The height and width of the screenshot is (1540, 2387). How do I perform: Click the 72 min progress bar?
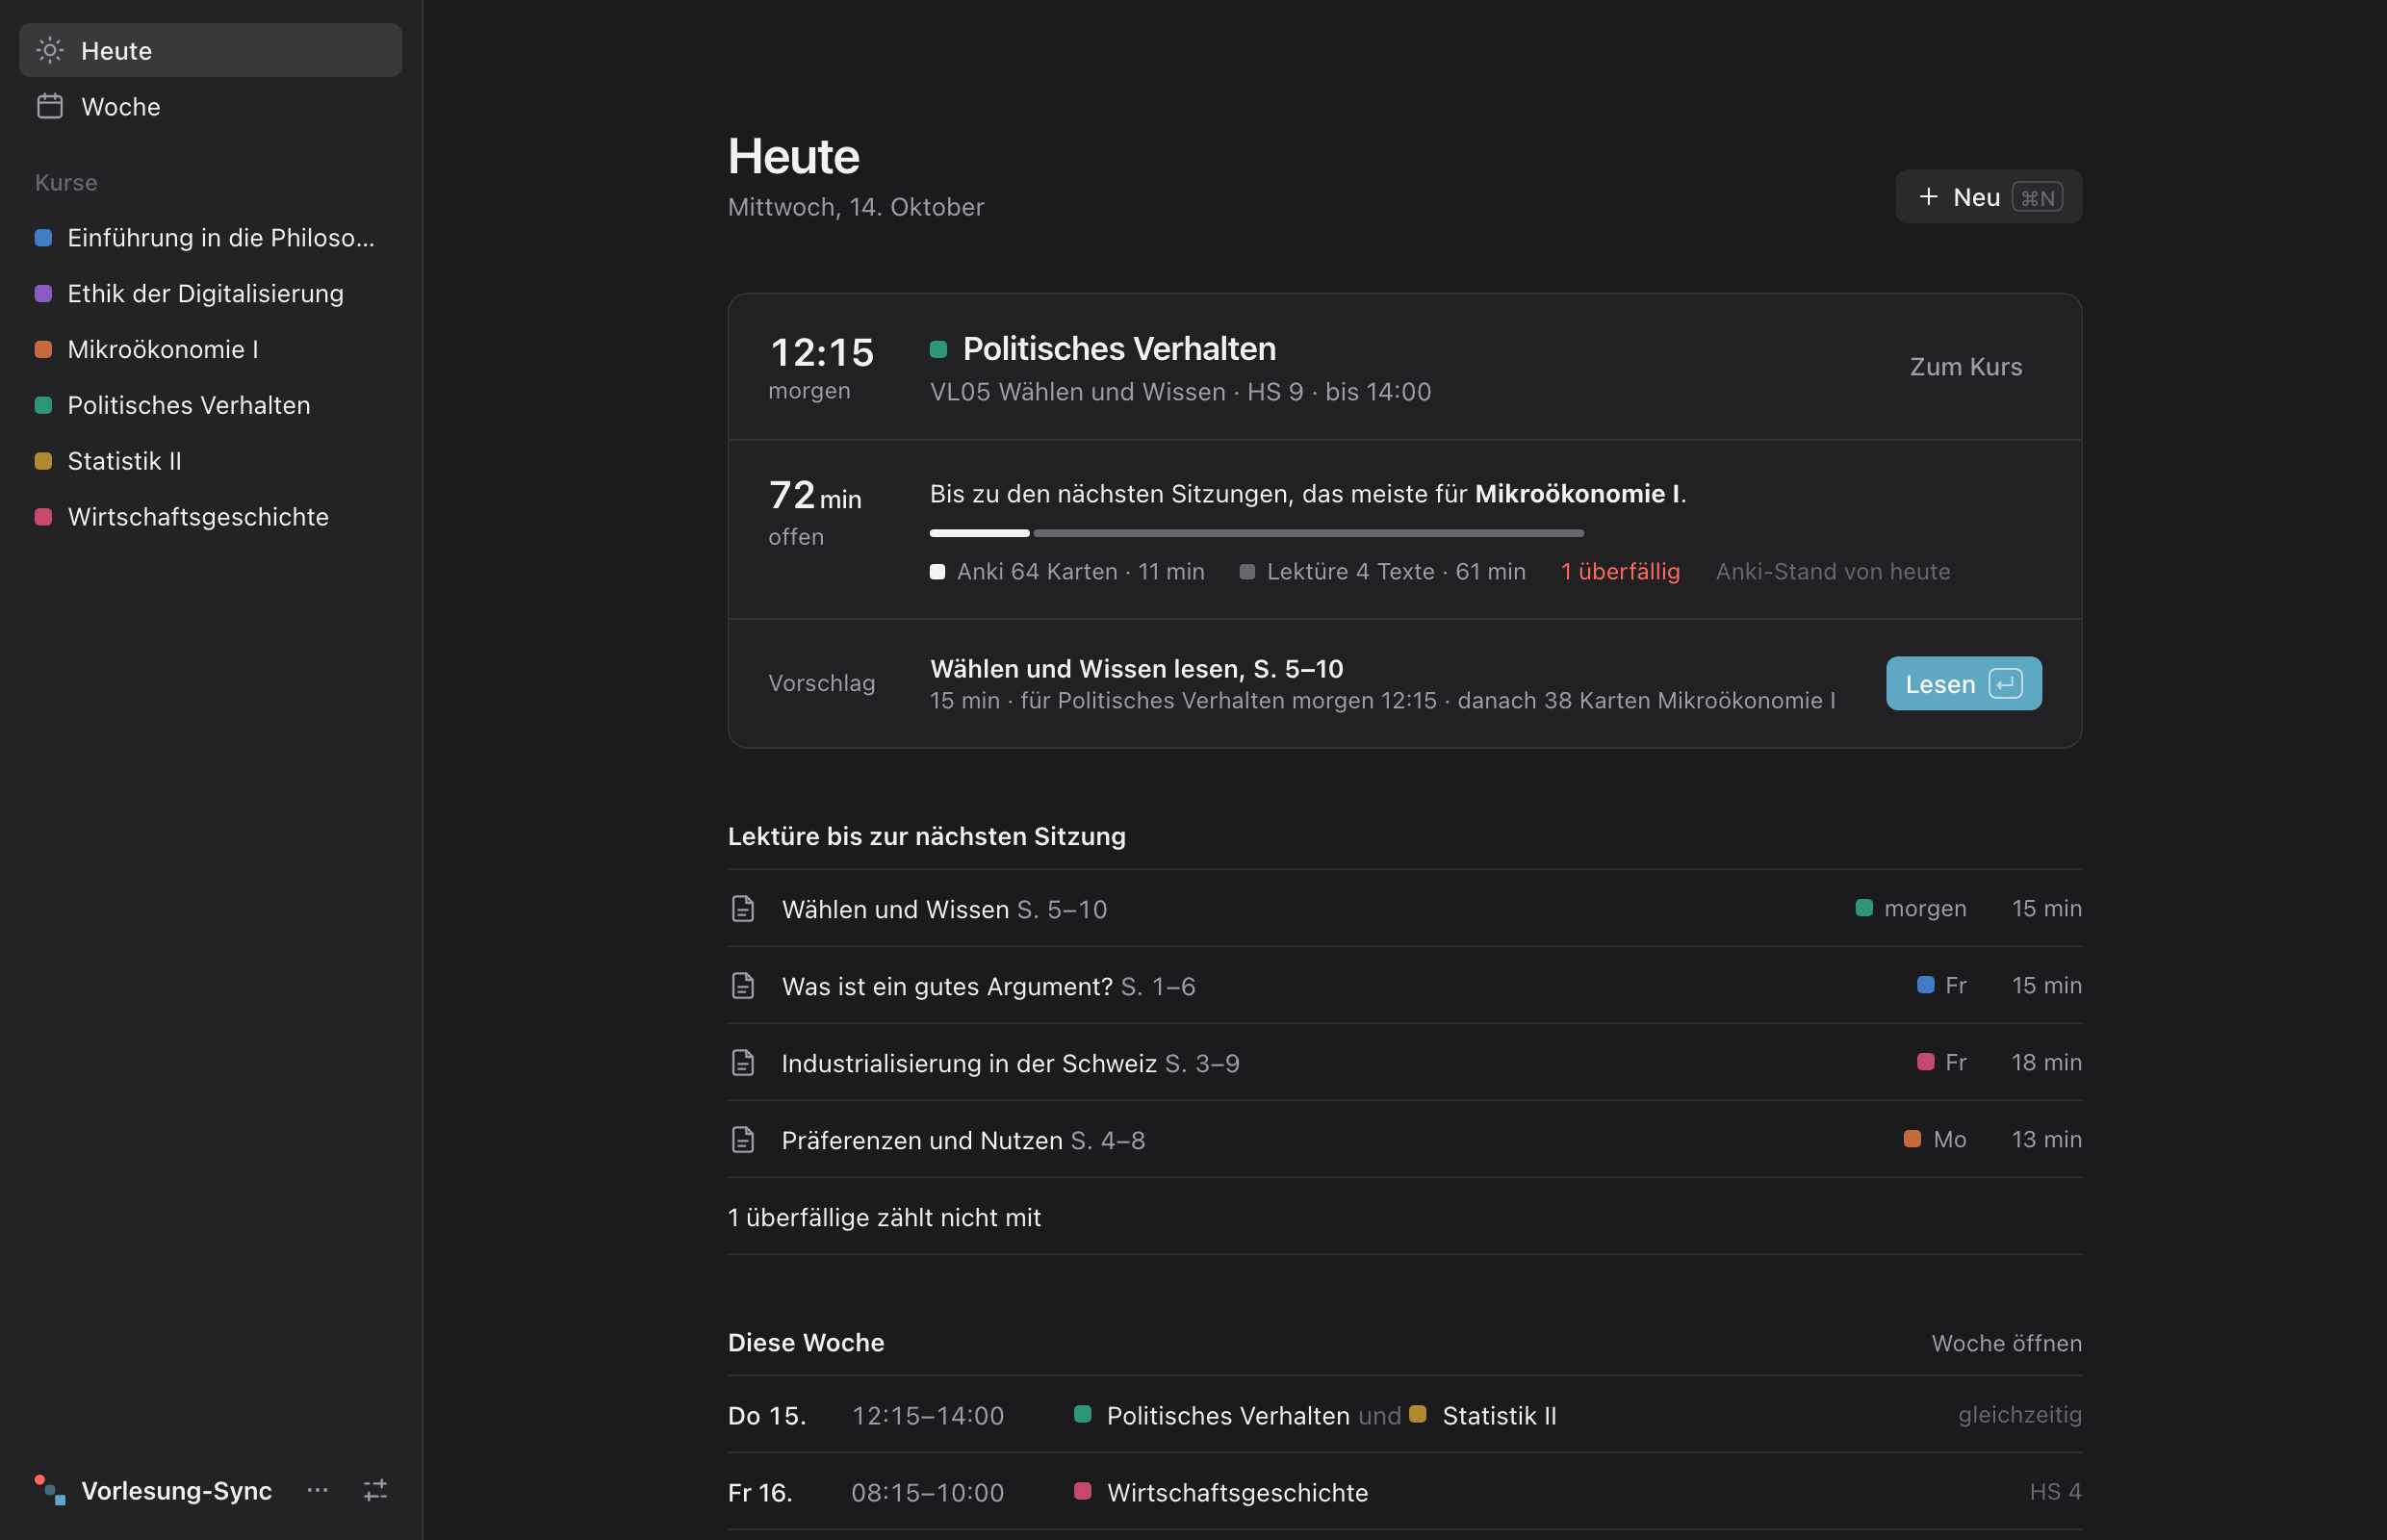1256,533
